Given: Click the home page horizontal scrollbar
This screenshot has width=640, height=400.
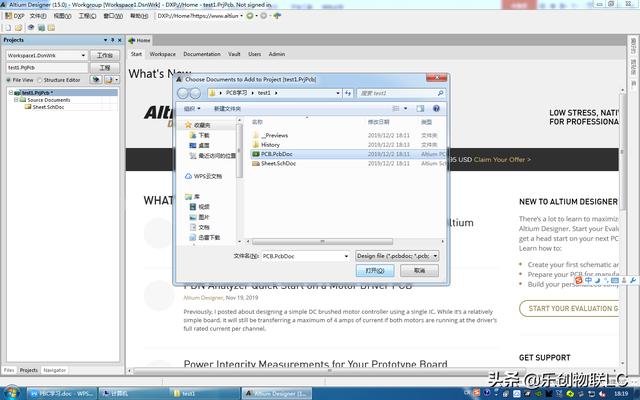Looking at the screenshot, I should (331, 371).
